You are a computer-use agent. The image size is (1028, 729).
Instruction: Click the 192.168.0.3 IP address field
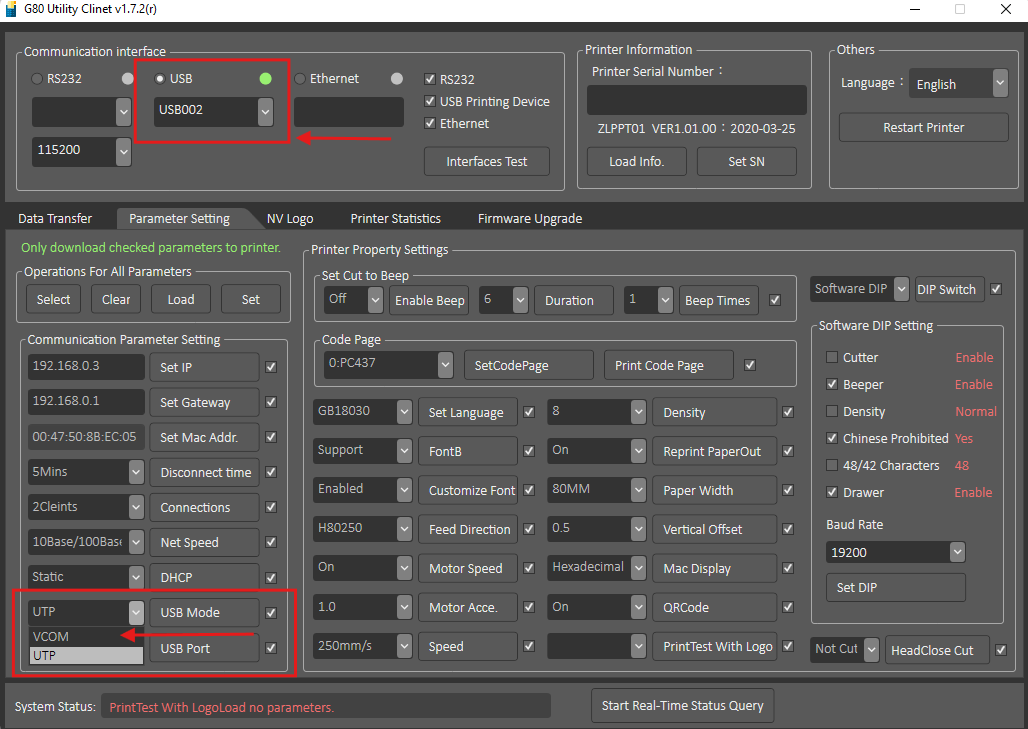coord(86,366)
